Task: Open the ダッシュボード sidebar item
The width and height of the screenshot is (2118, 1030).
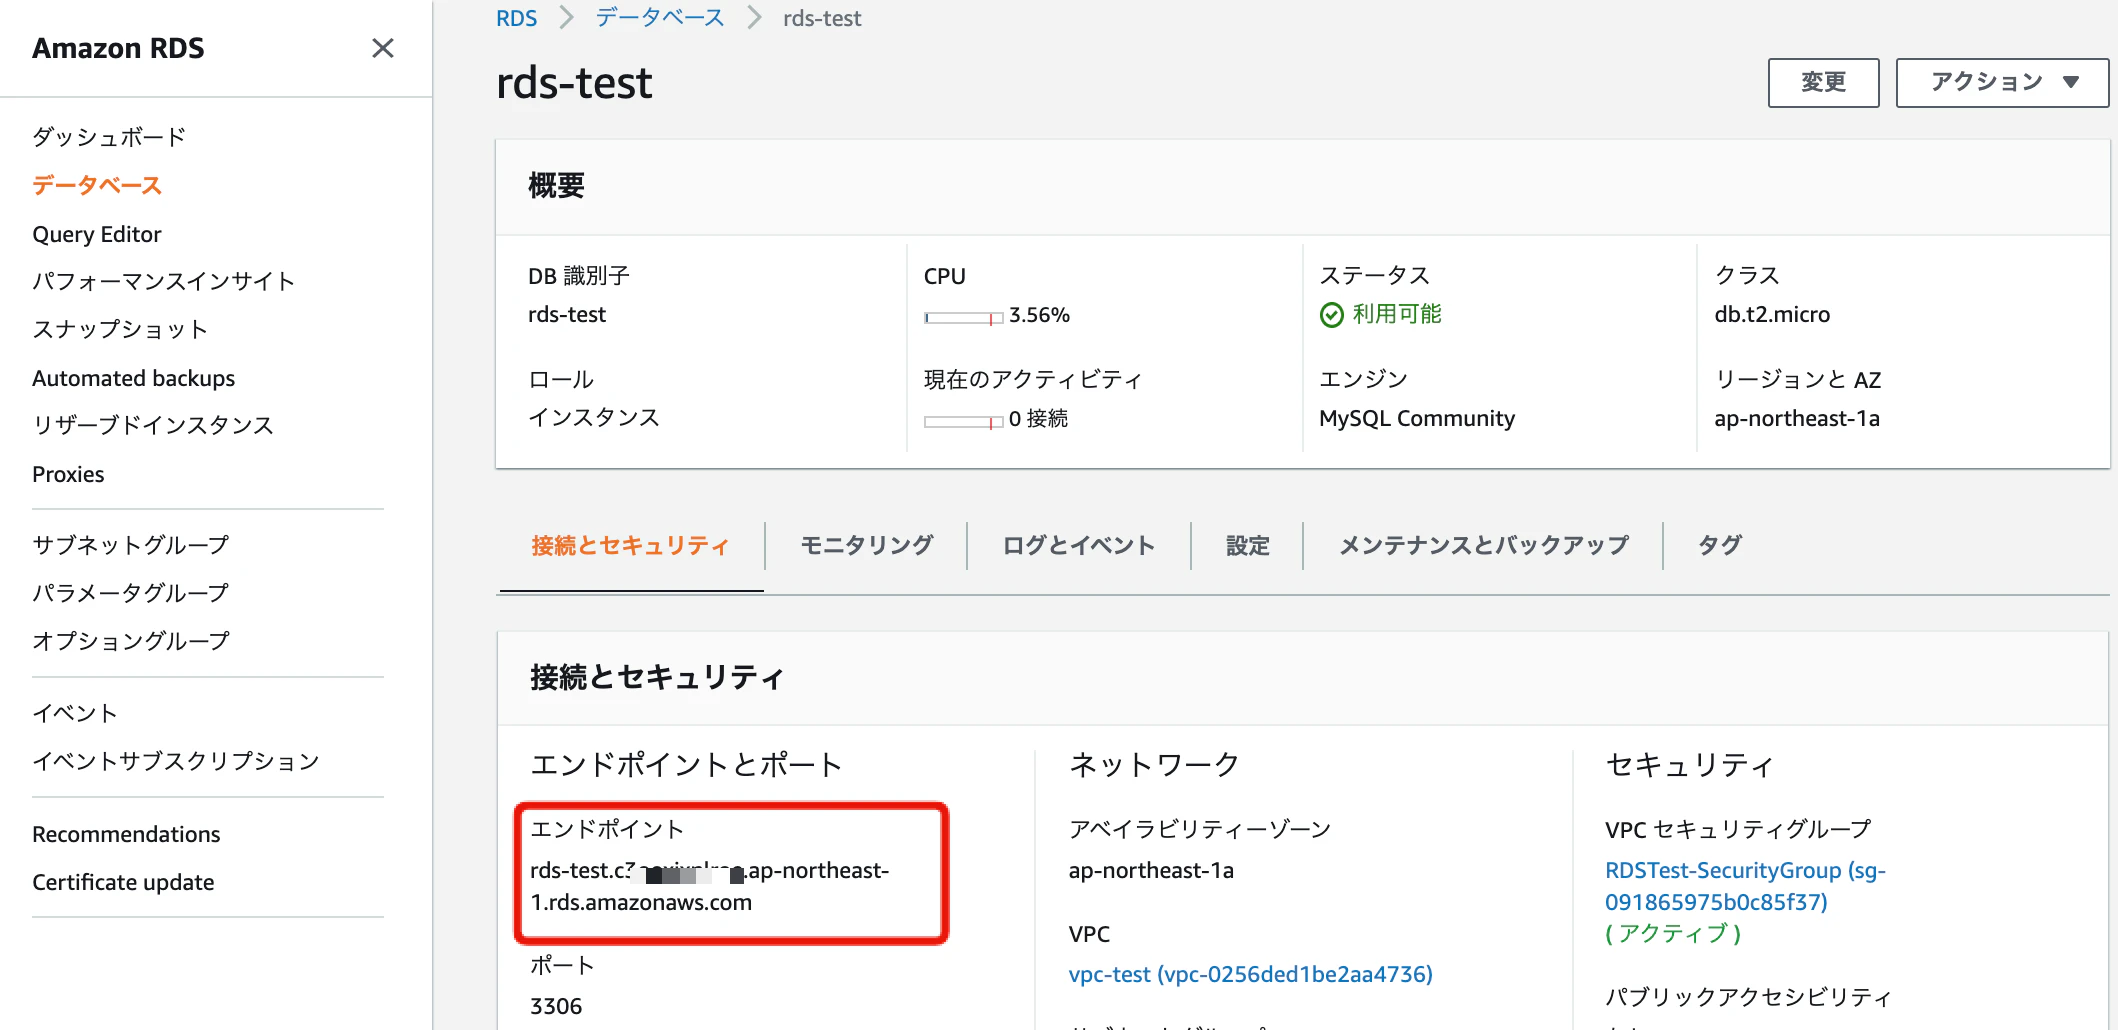Action: tap(109, 137)
